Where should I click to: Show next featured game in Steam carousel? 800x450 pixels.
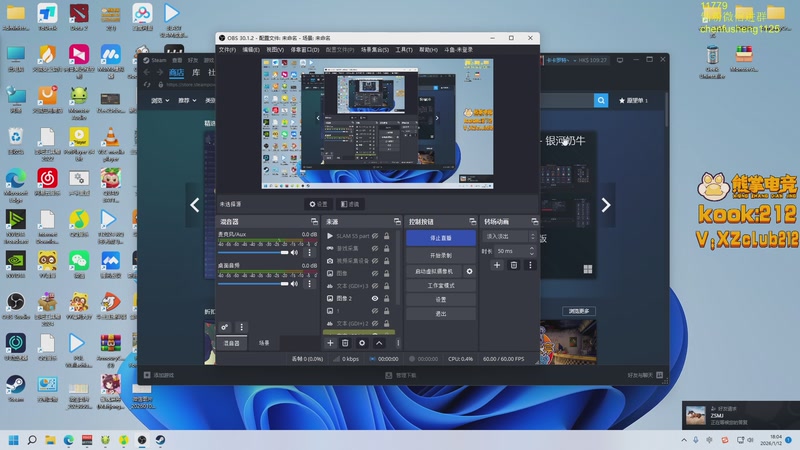[x=606, y=205]
